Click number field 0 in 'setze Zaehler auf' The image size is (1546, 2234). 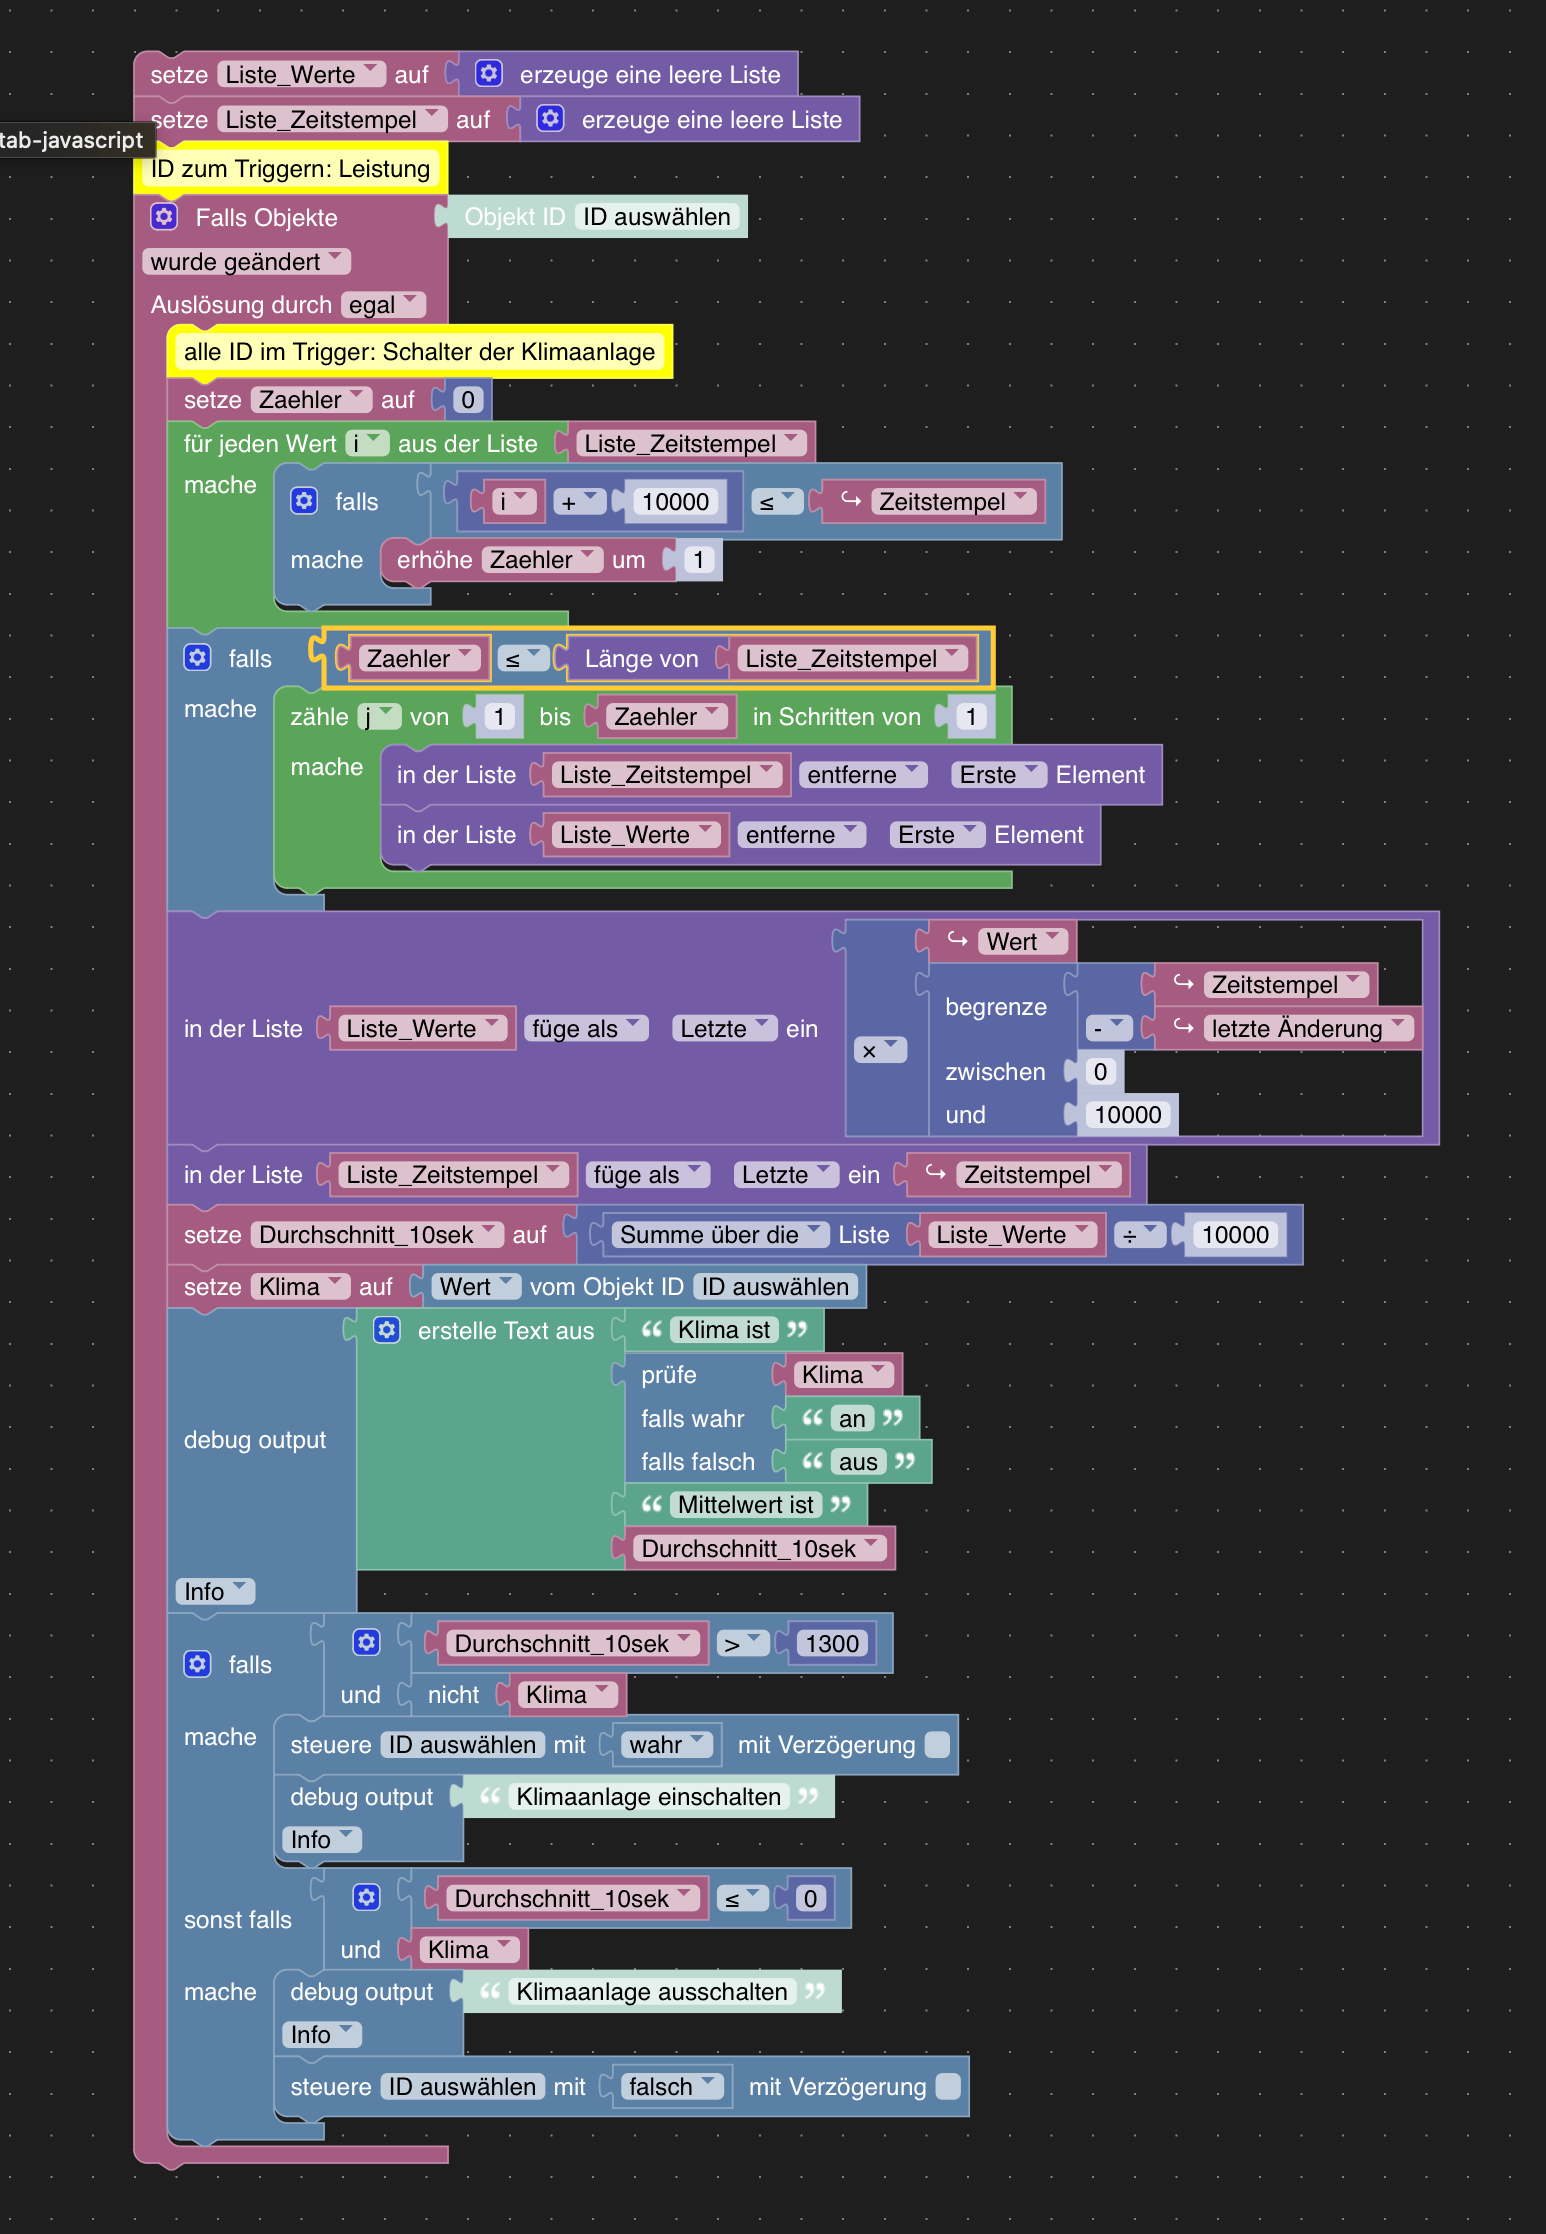pyautogui.click(x=468, y=399)
